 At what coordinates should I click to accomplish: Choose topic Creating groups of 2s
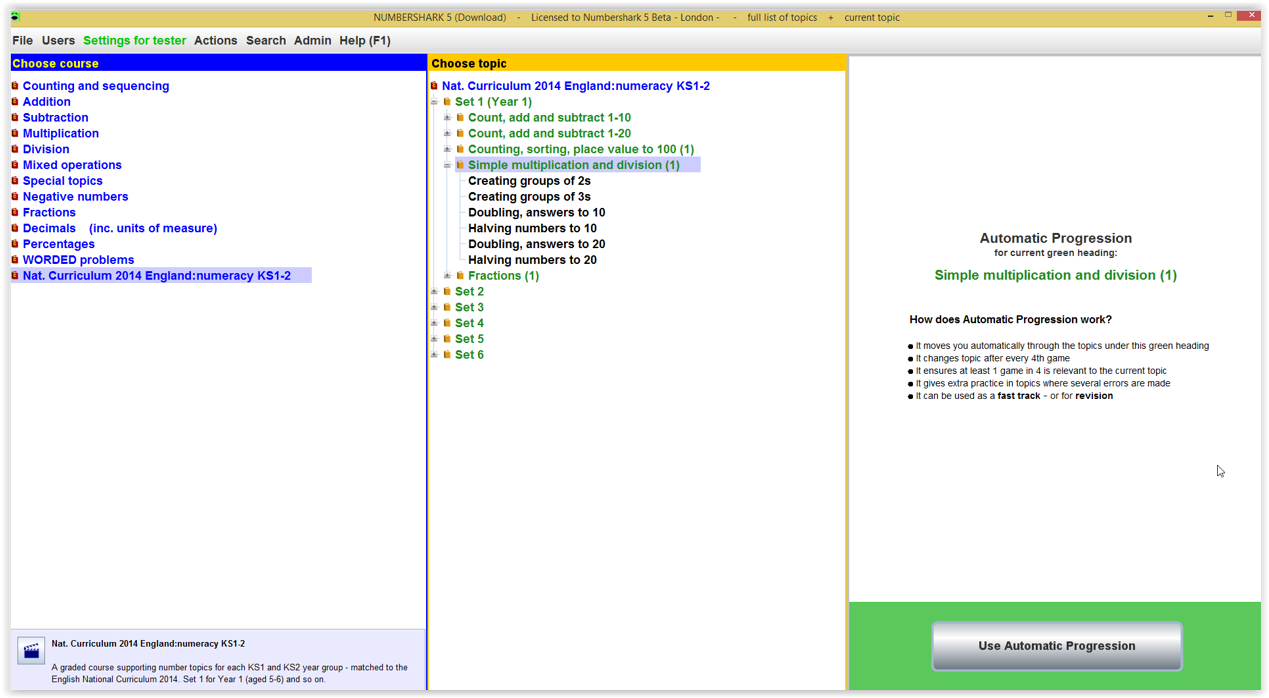(529, 181)
